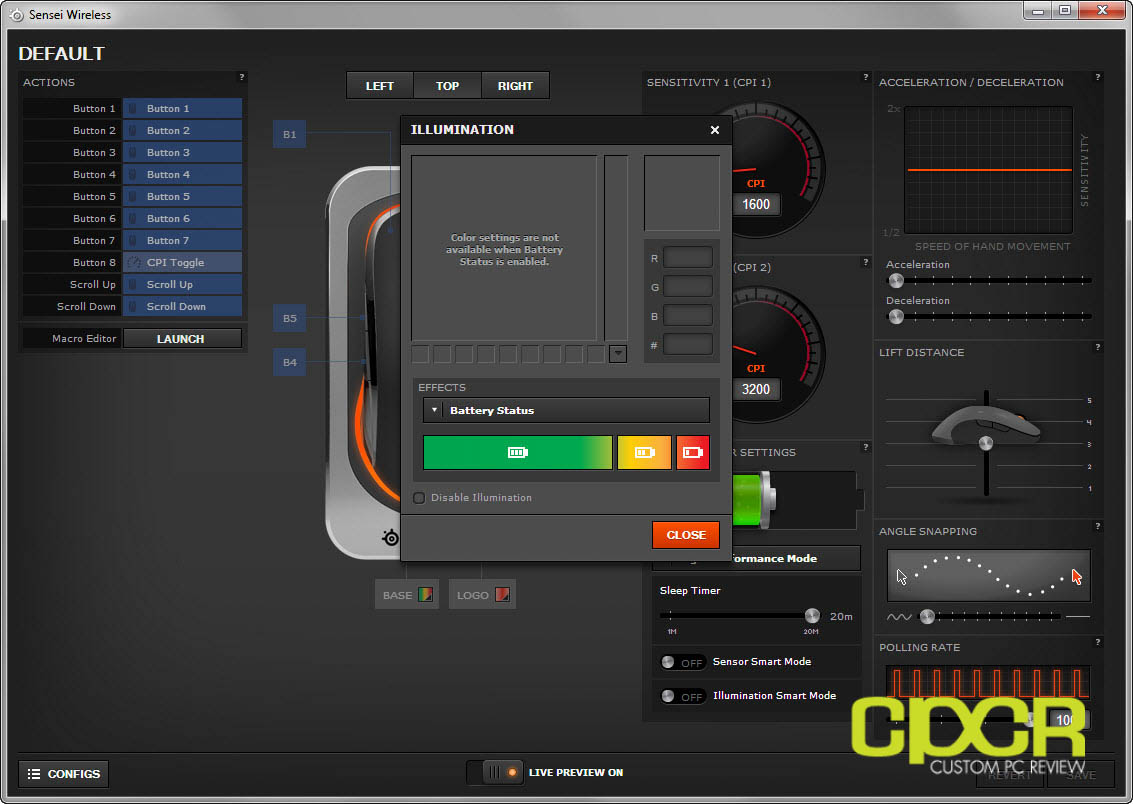
Task: Open the Button 7 action dropdown
Action: 182,241
